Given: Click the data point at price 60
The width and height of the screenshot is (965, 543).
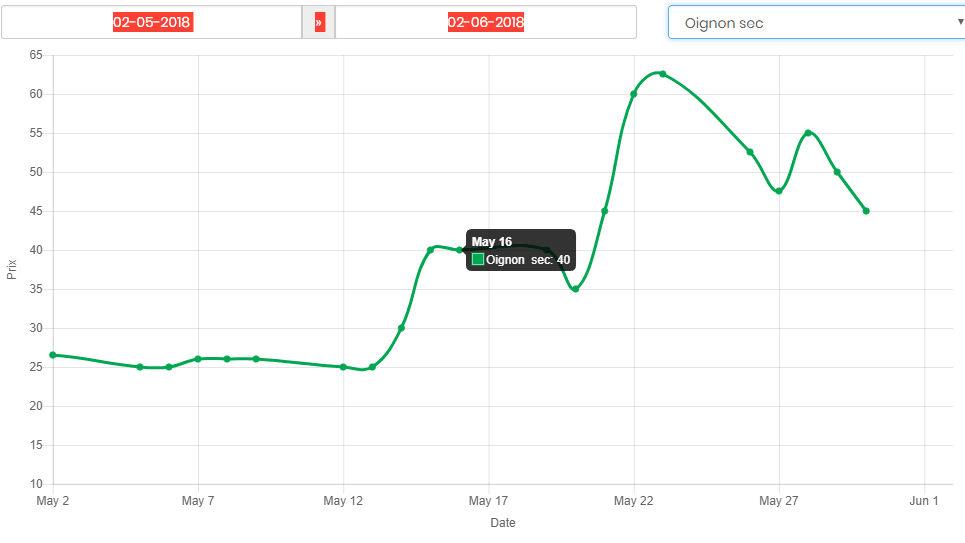Looking at the screenshot, I should (634, 94).
